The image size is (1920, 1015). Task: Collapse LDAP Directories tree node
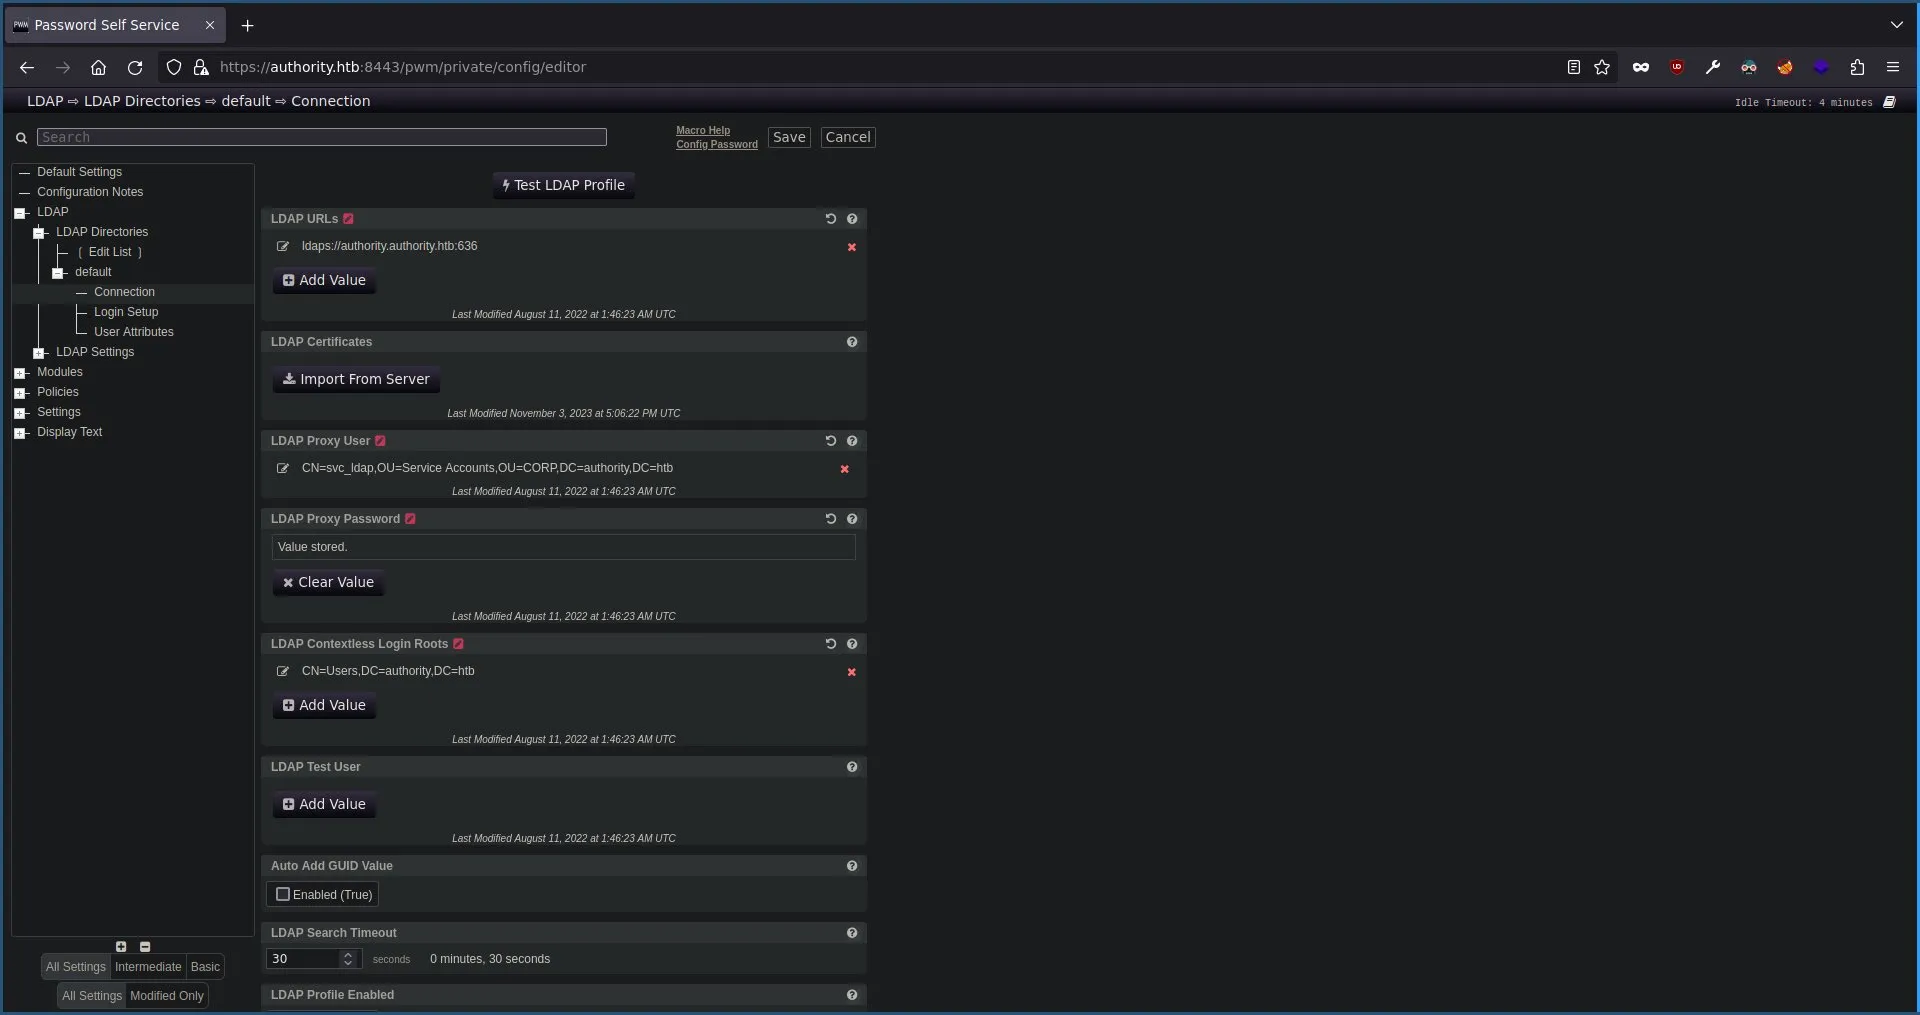(39, 233)
